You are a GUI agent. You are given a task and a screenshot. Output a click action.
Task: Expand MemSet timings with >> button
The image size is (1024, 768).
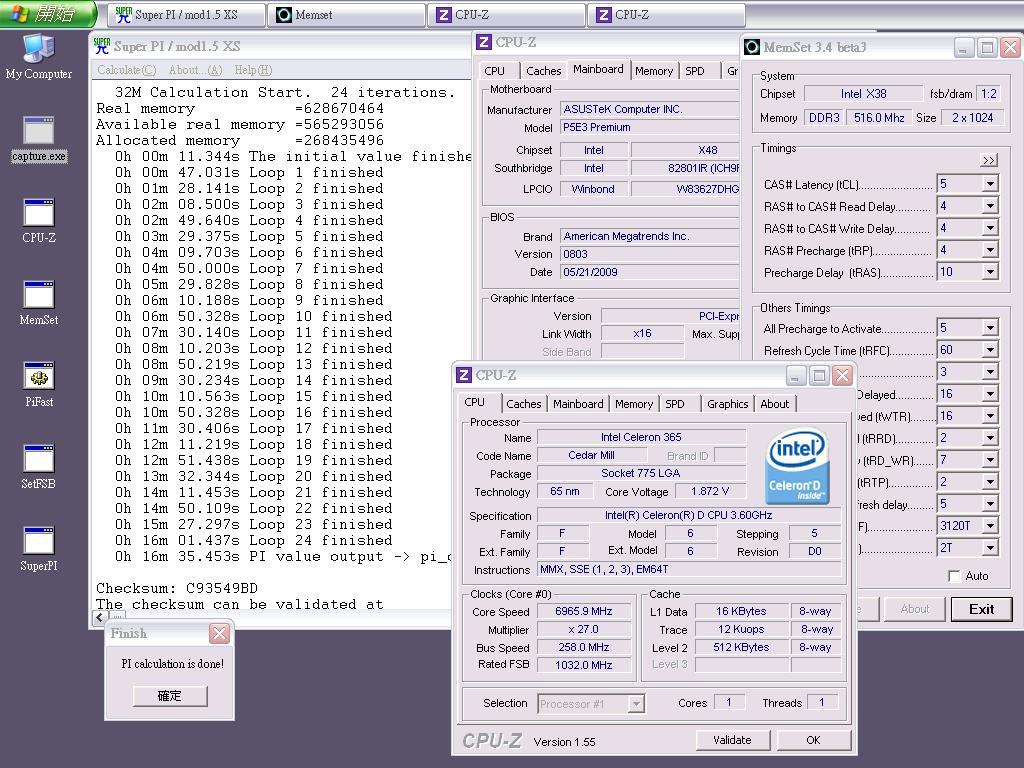(989, 160)
